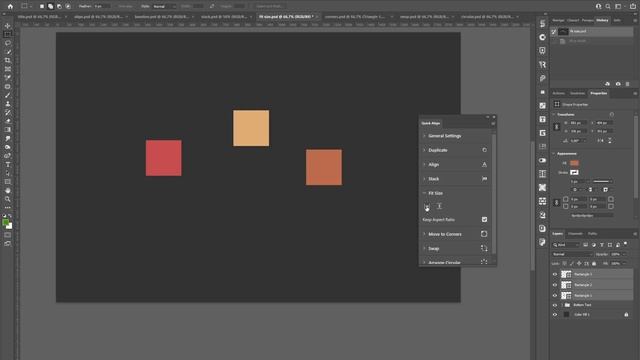Select the Move tool

(7, 26)
